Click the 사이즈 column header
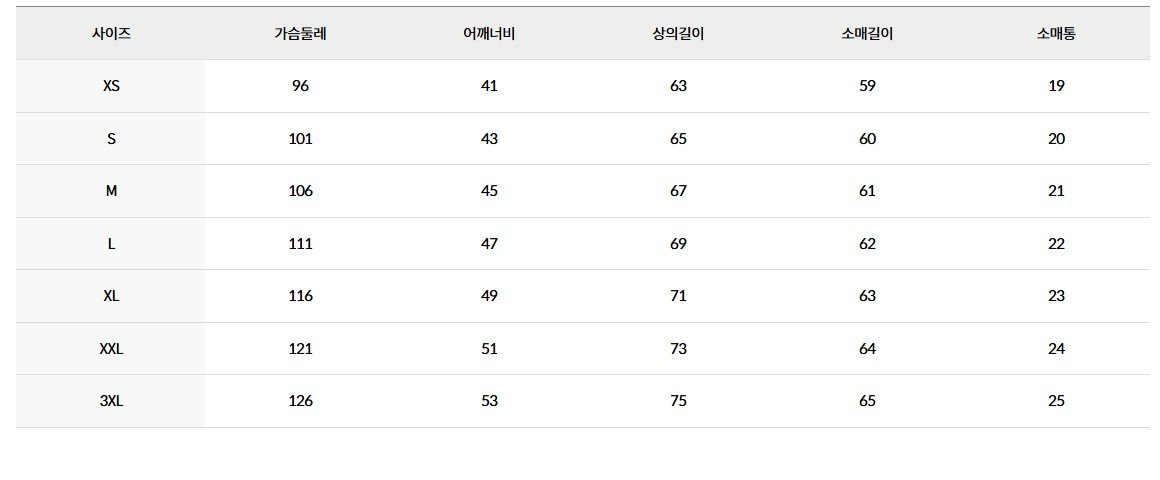This screenshot has height=480, width=1160. [x=111, y=33]
